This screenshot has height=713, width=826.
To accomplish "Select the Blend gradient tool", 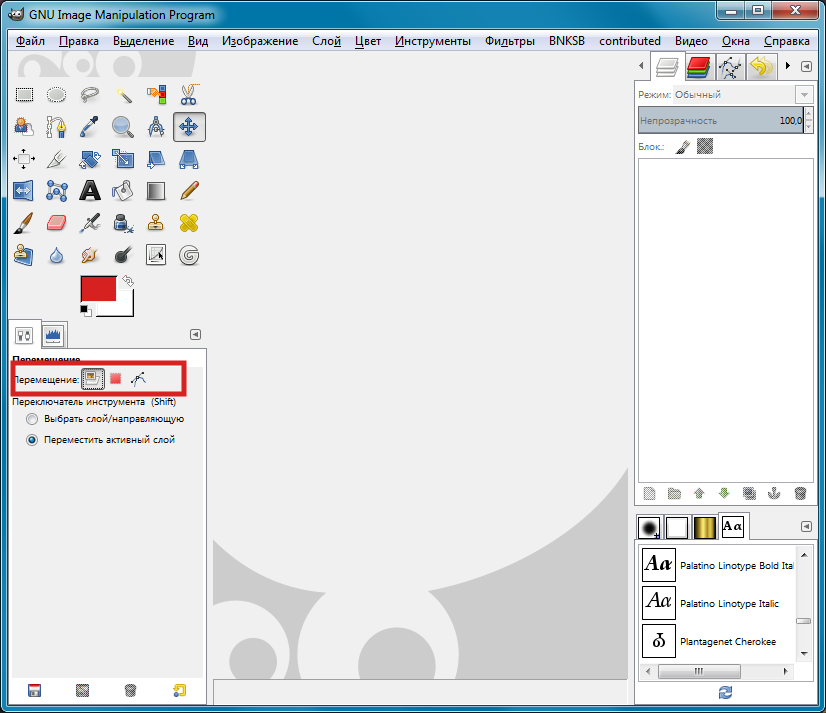I will tap(156, 191).
